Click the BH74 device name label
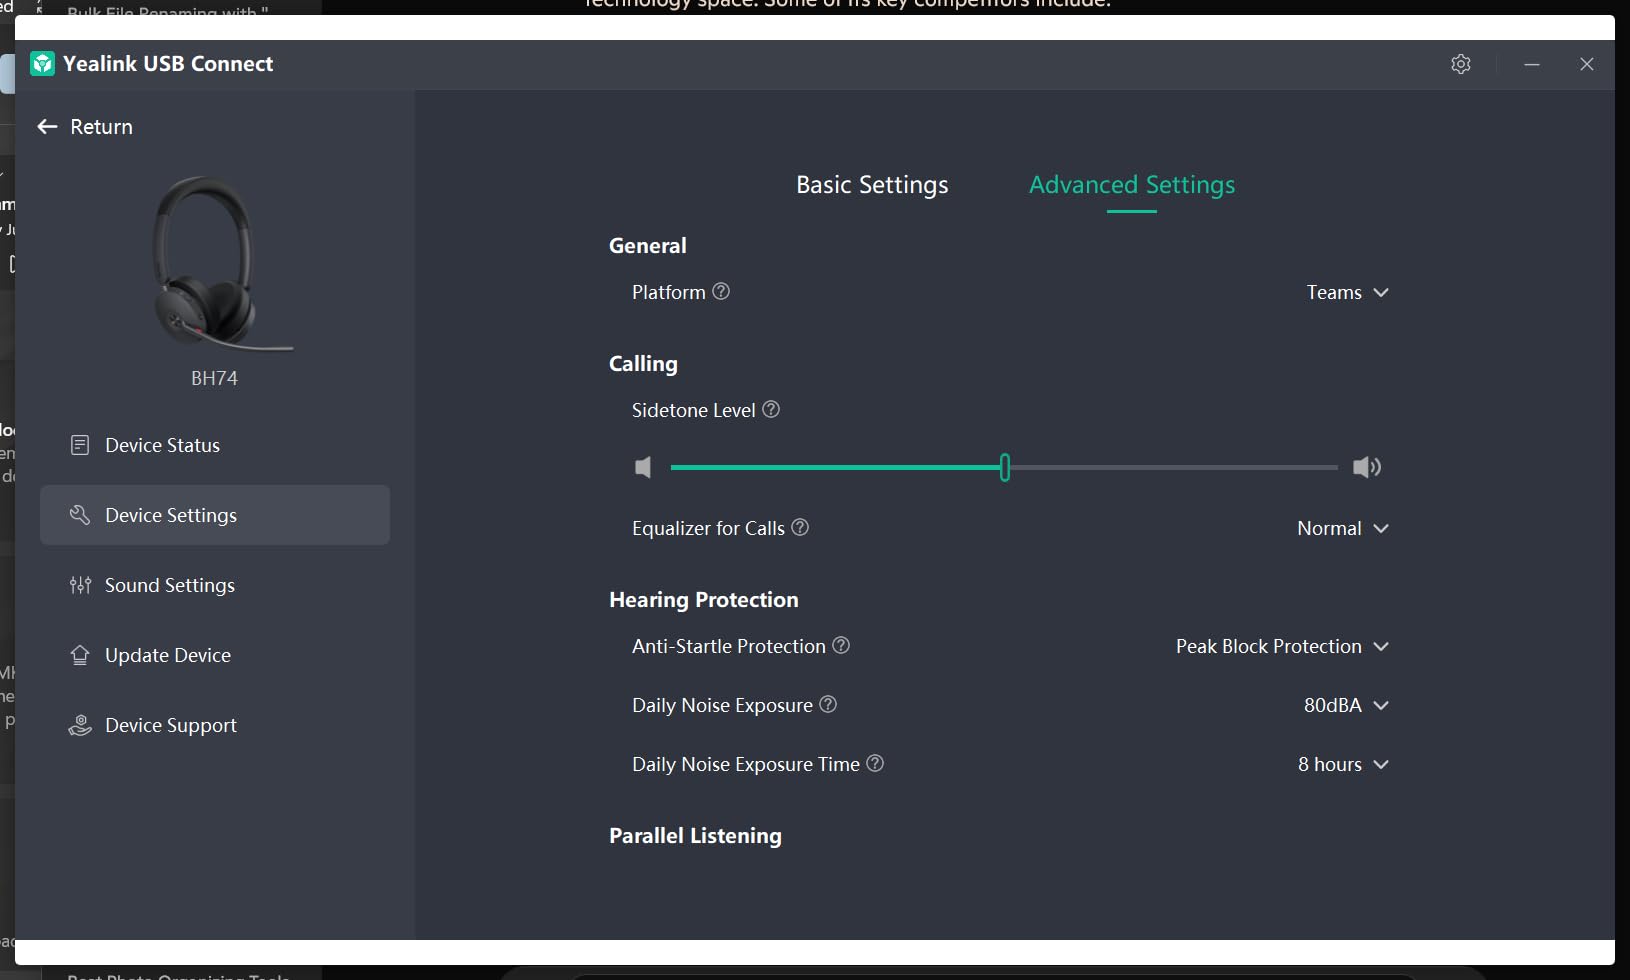Image resolution: width=1630 pixels, height=980 pixels. pos(214,378)
